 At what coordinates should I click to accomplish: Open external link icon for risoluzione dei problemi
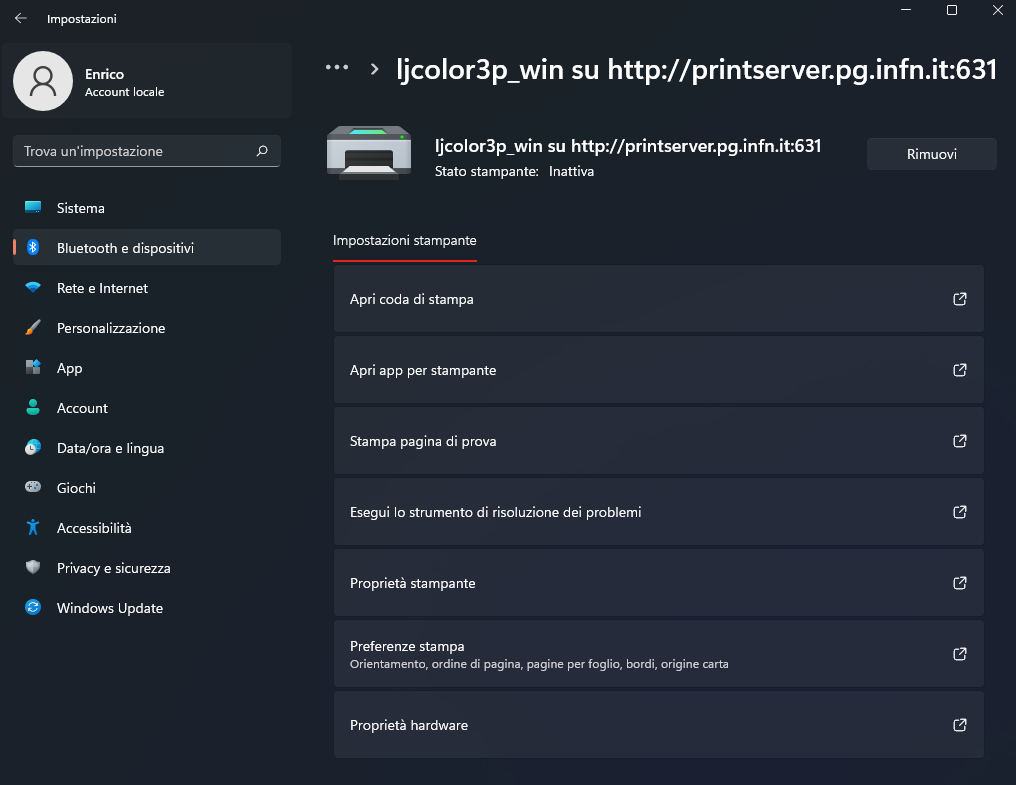tap(960, 512)
